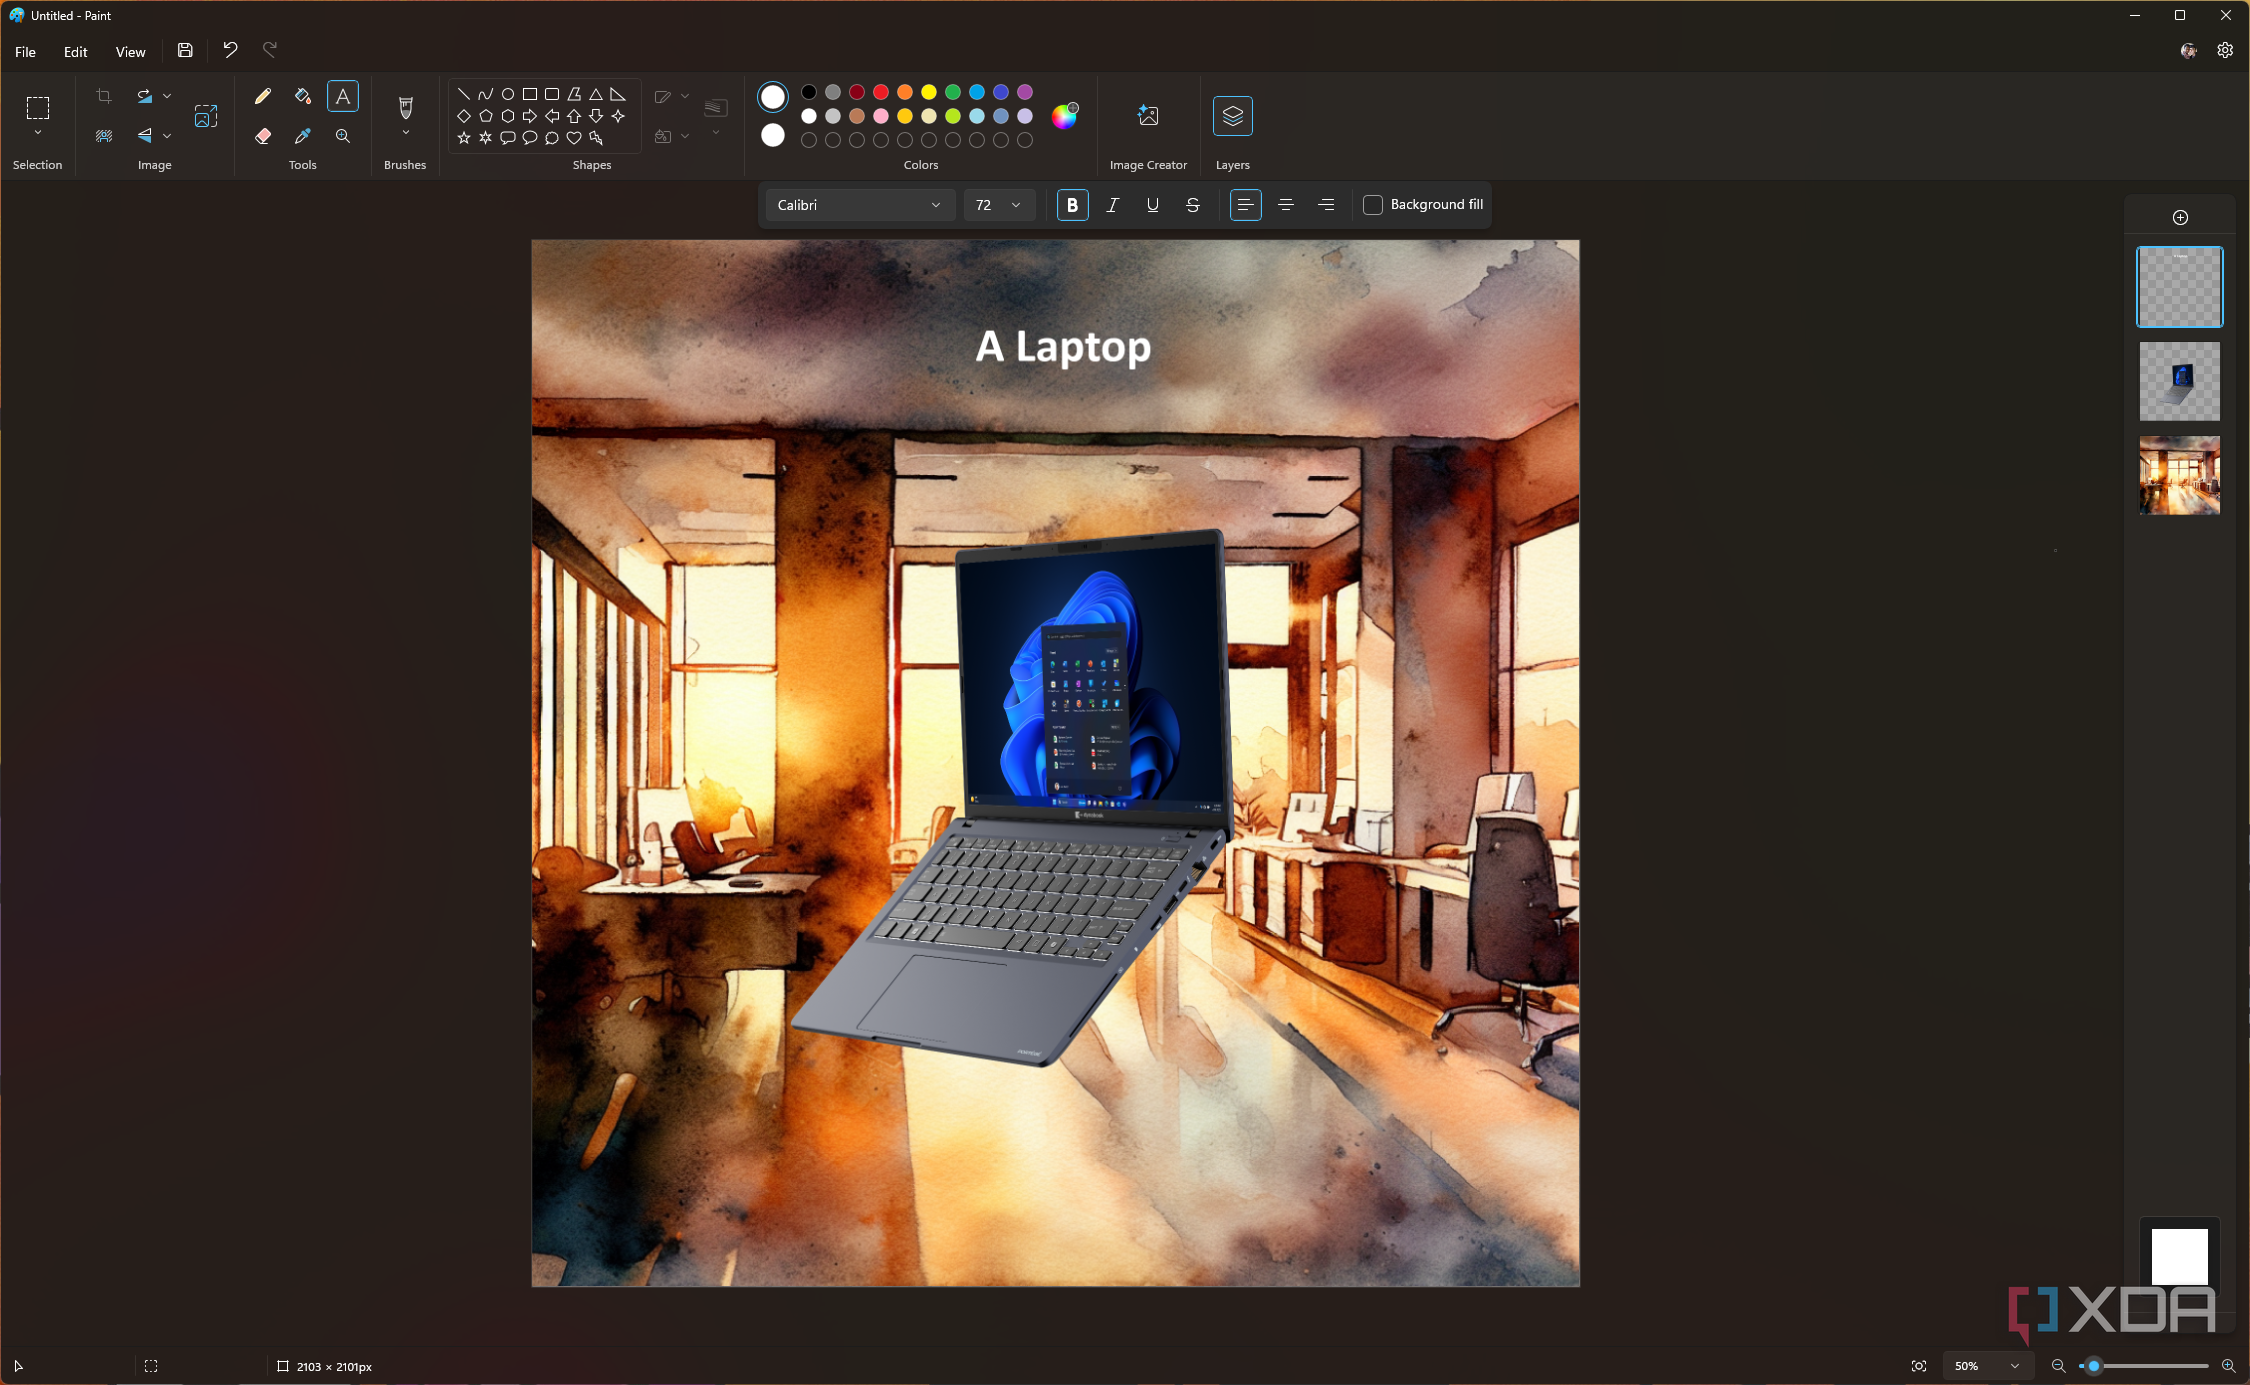The height and width of the screenshot is (1385, 2250).
Task: Pick the Oval shape
Action: (508, 94)
